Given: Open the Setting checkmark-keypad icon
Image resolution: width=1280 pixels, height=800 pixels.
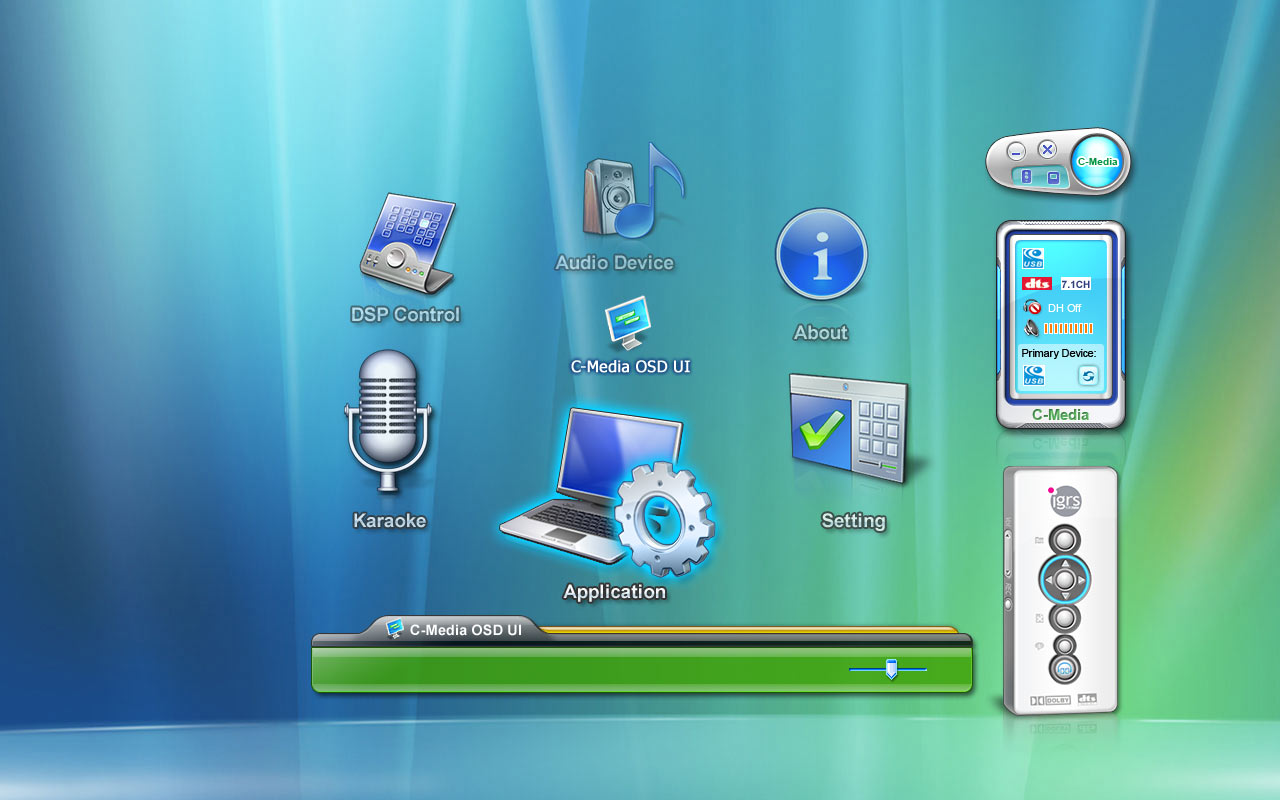Looking at the screenshot, I should coord(850,428).
